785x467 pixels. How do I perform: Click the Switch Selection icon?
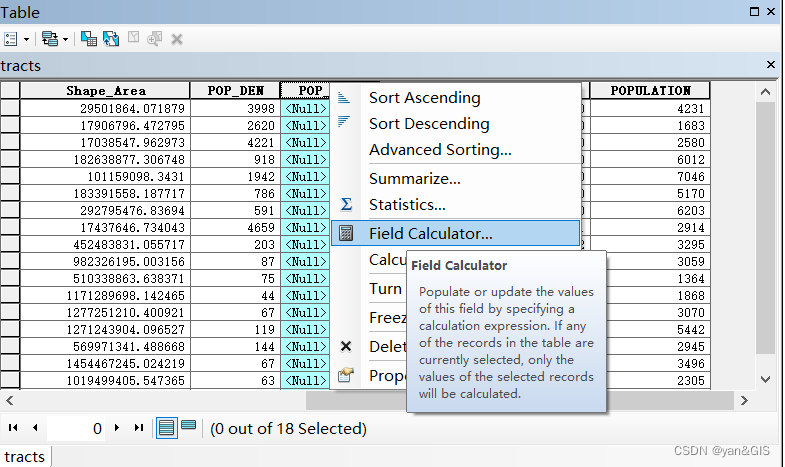click(x=110, y=39)
